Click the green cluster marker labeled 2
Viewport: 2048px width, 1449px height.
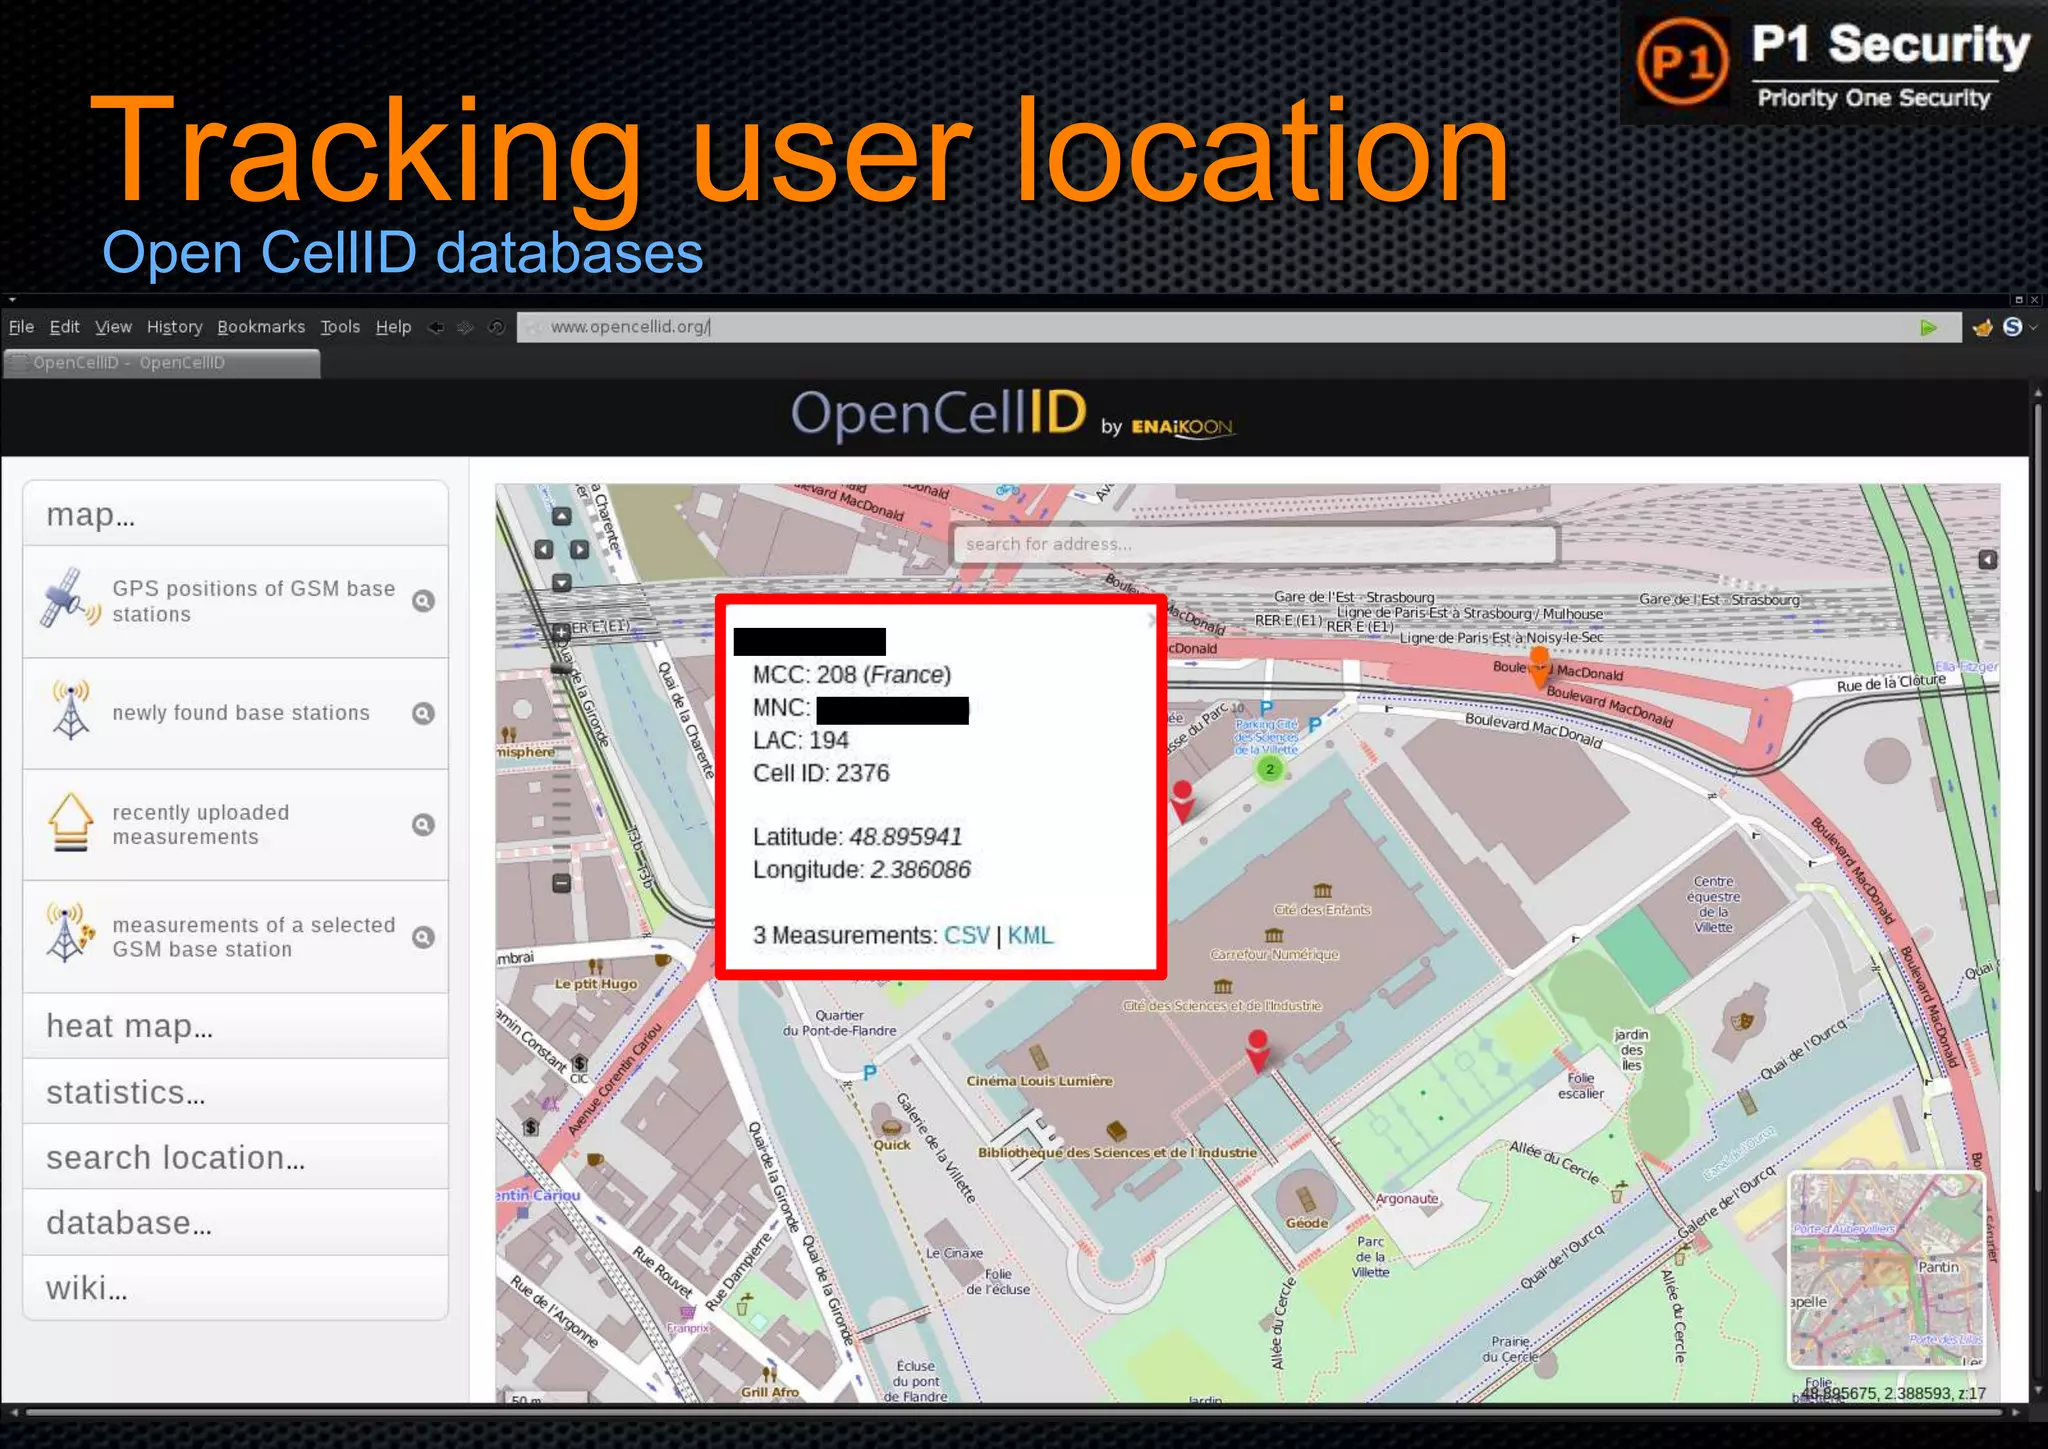[x=1269, y=769]
